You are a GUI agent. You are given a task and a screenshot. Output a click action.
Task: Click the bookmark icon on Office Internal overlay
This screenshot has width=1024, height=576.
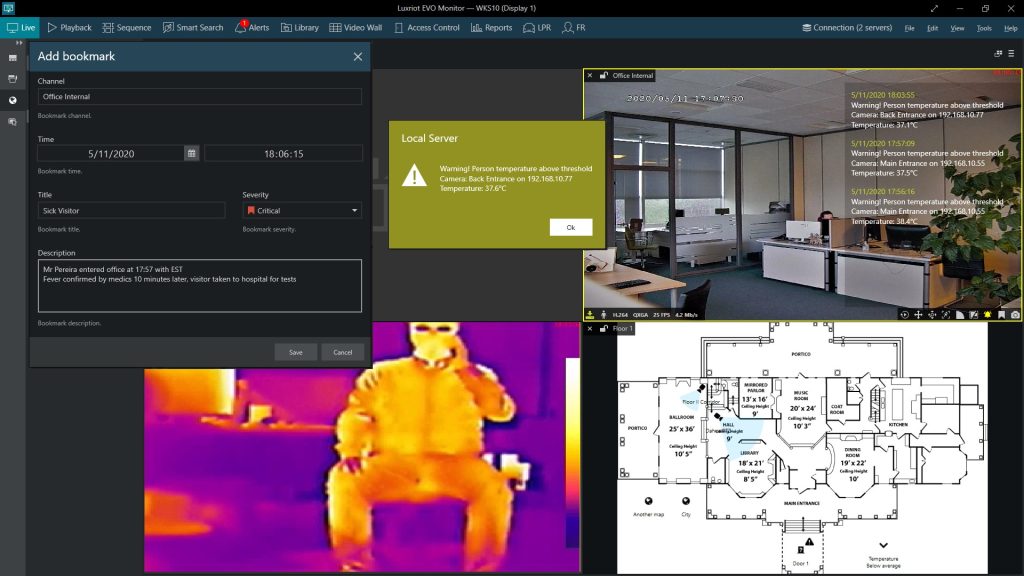1001,315
